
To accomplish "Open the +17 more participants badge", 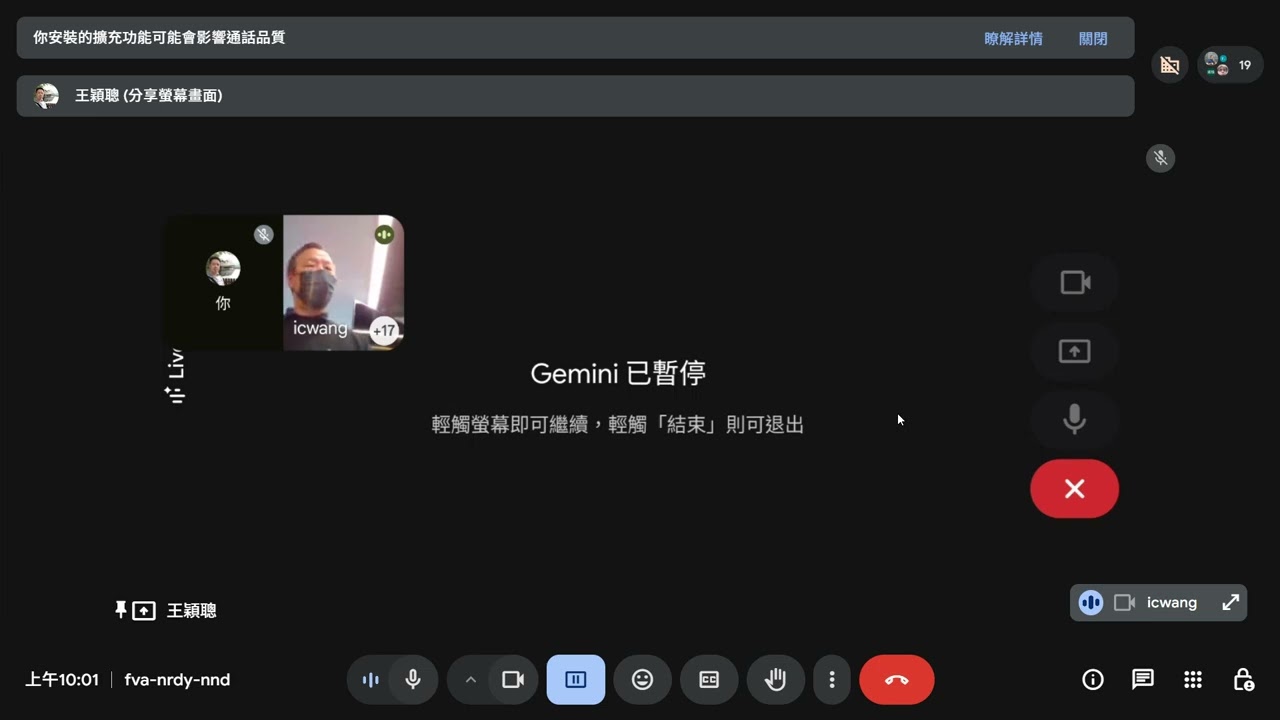I will pyautogui.click(x=384, y=330).
